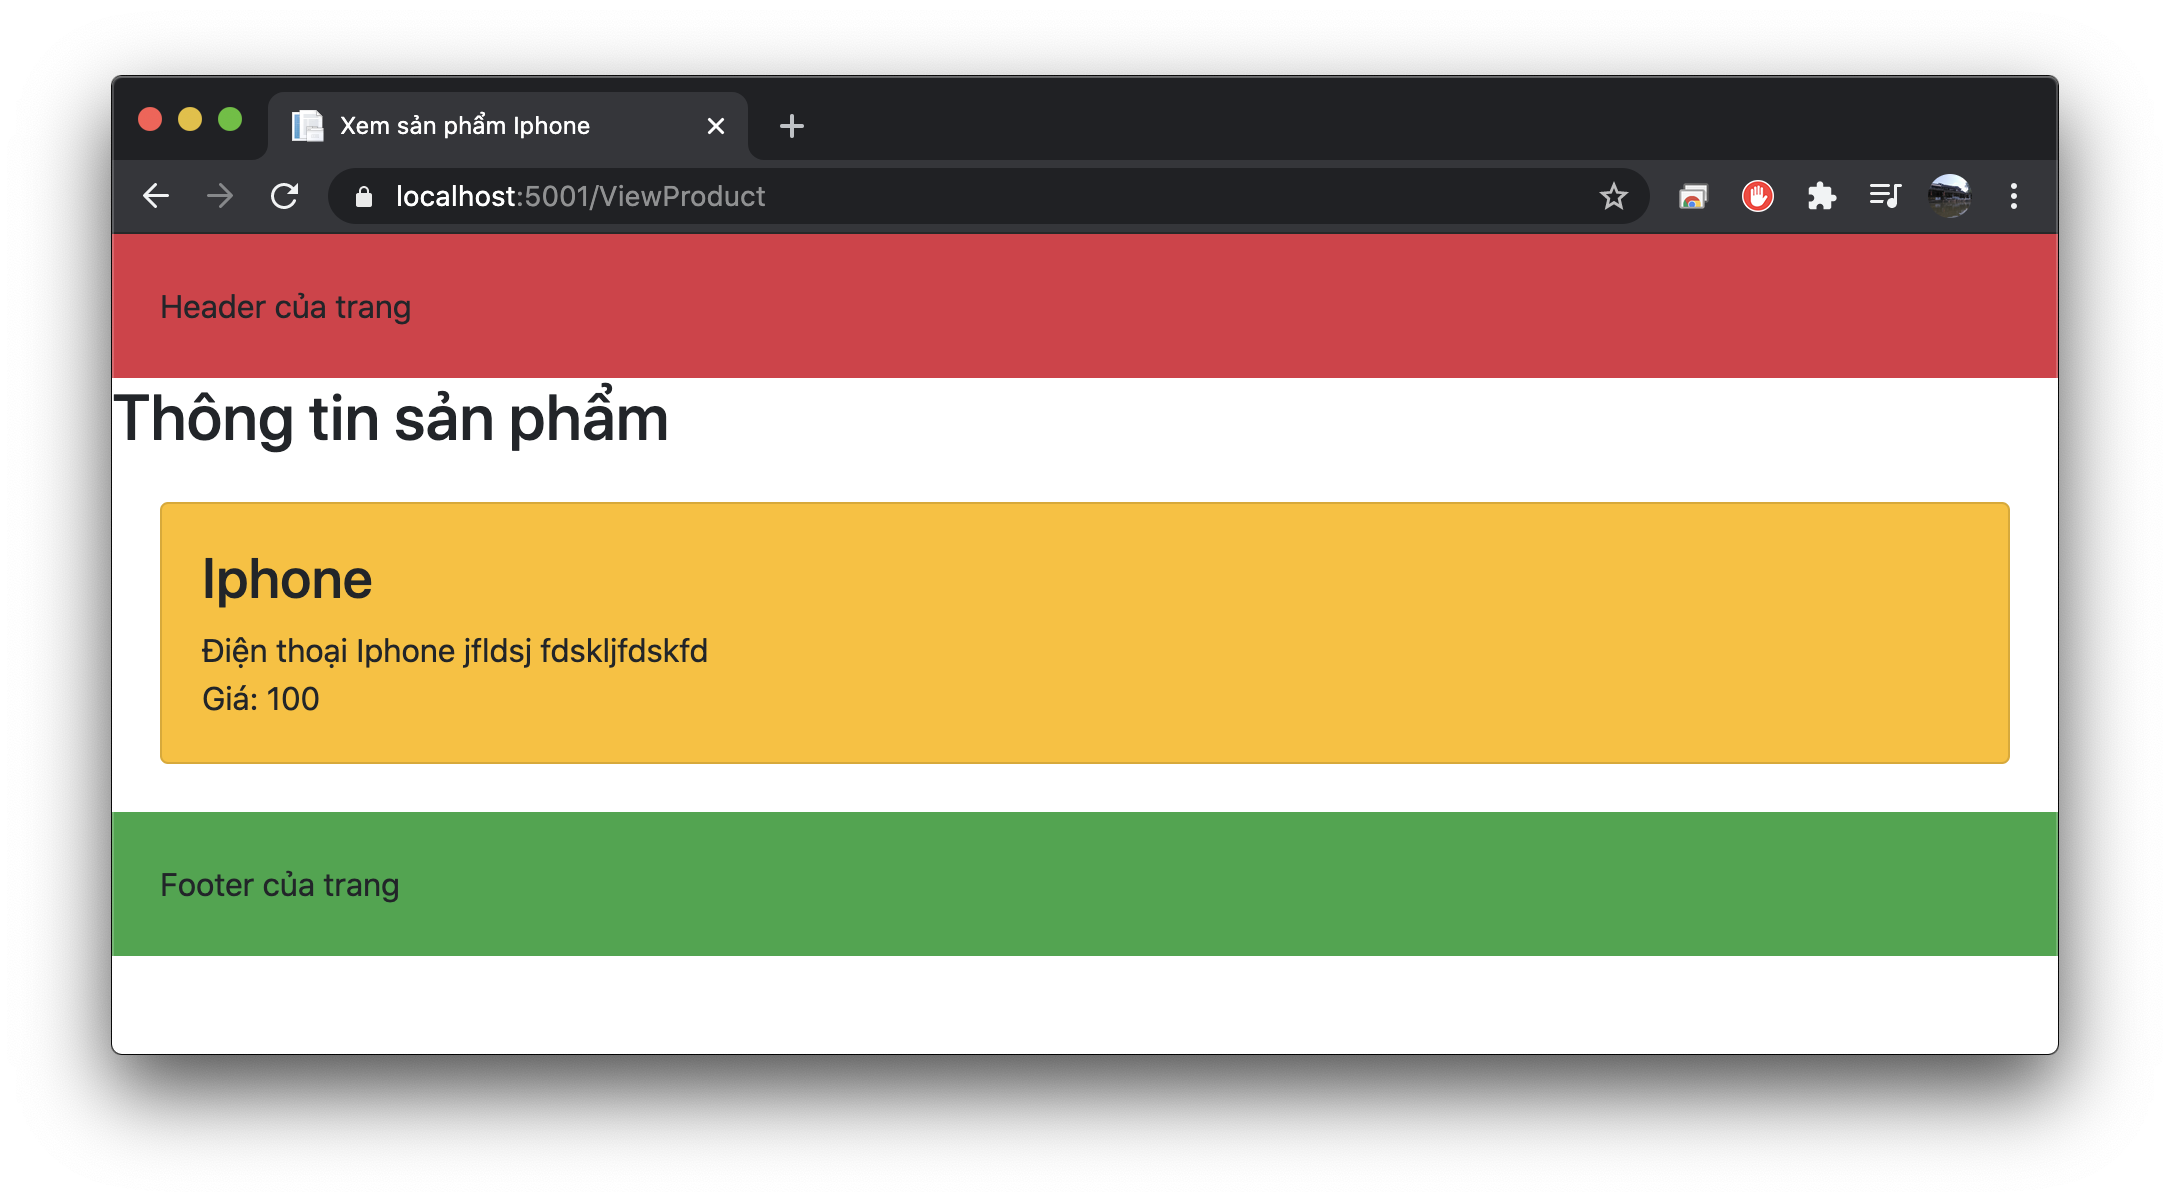Viewport: 2170px width, 1202px height.
Task: Click the 'Thông tin sản phẩm' heading
Action: (391, 419)
